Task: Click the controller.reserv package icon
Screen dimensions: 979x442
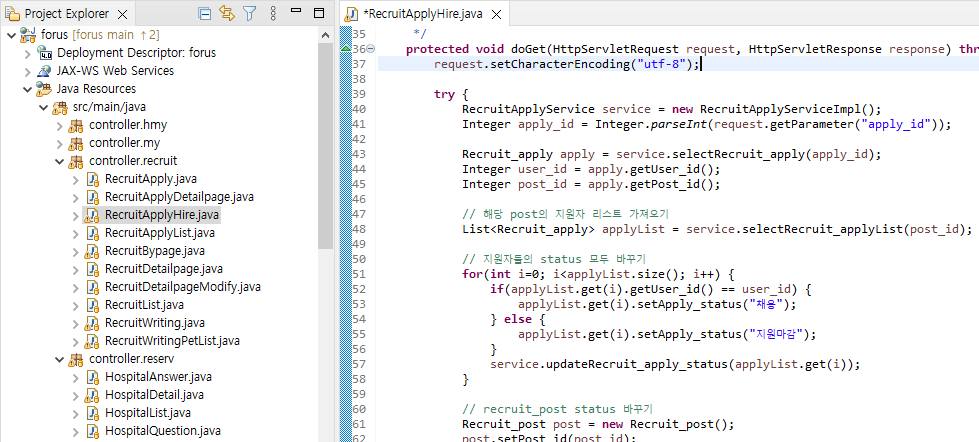Action: 76,360
